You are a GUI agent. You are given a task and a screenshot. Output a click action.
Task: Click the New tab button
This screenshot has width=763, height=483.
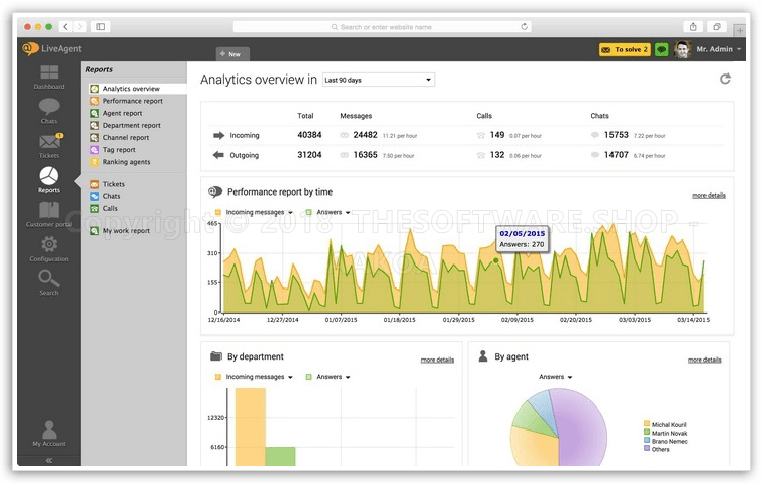point(231,54)
